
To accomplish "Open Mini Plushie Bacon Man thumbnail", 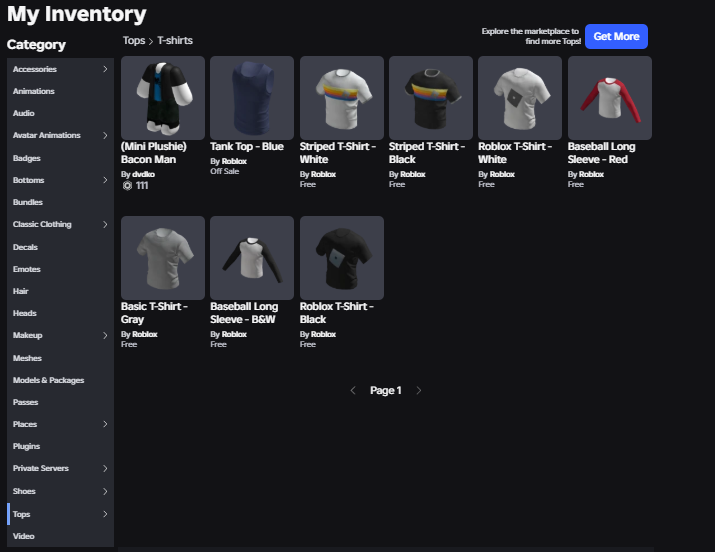I will pos(163,98).
